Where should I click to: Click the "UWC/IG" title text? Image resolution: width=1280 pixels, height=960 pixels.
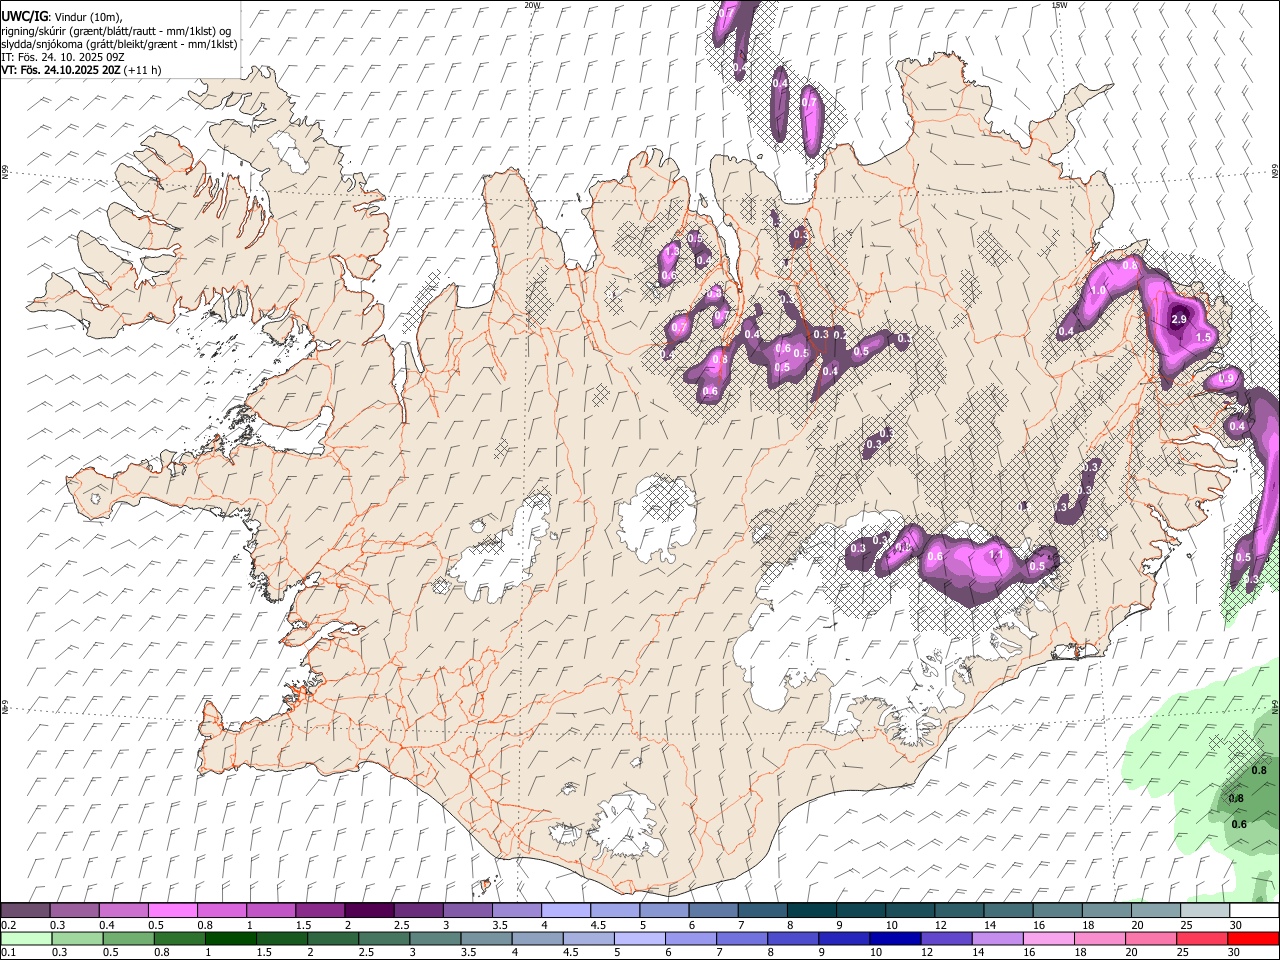click(x=24, y=17)
